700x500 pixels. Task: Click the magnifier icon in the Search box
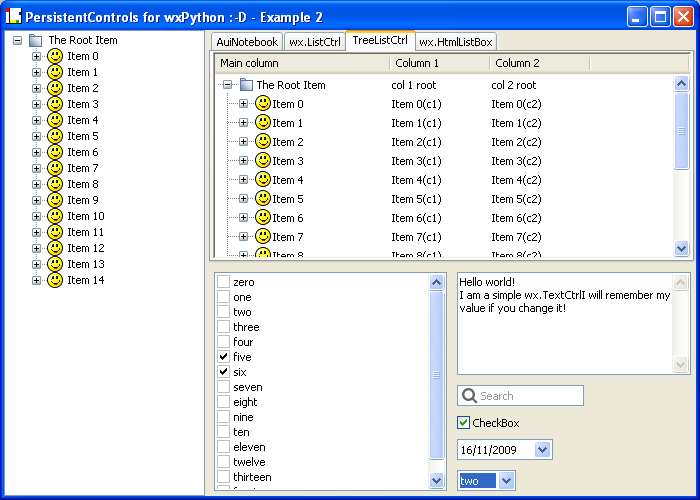click(469, 396)
